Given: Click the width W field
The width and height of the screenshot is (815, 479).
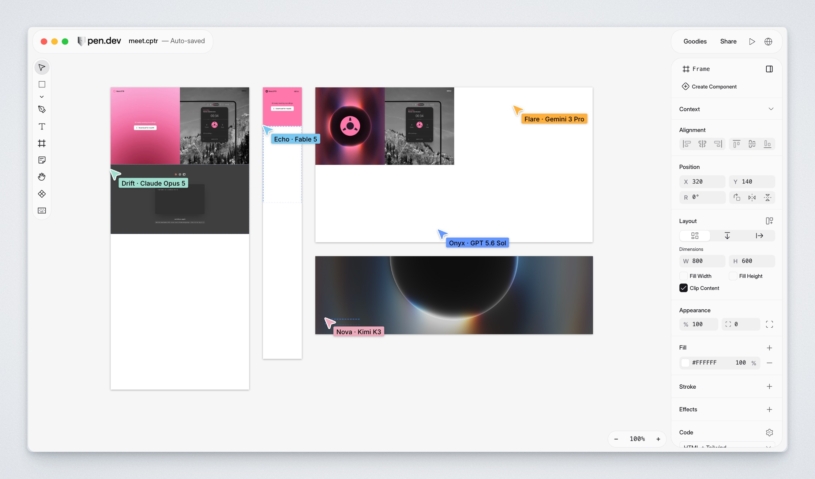Looking at the screenshot, I should point(702,261).
